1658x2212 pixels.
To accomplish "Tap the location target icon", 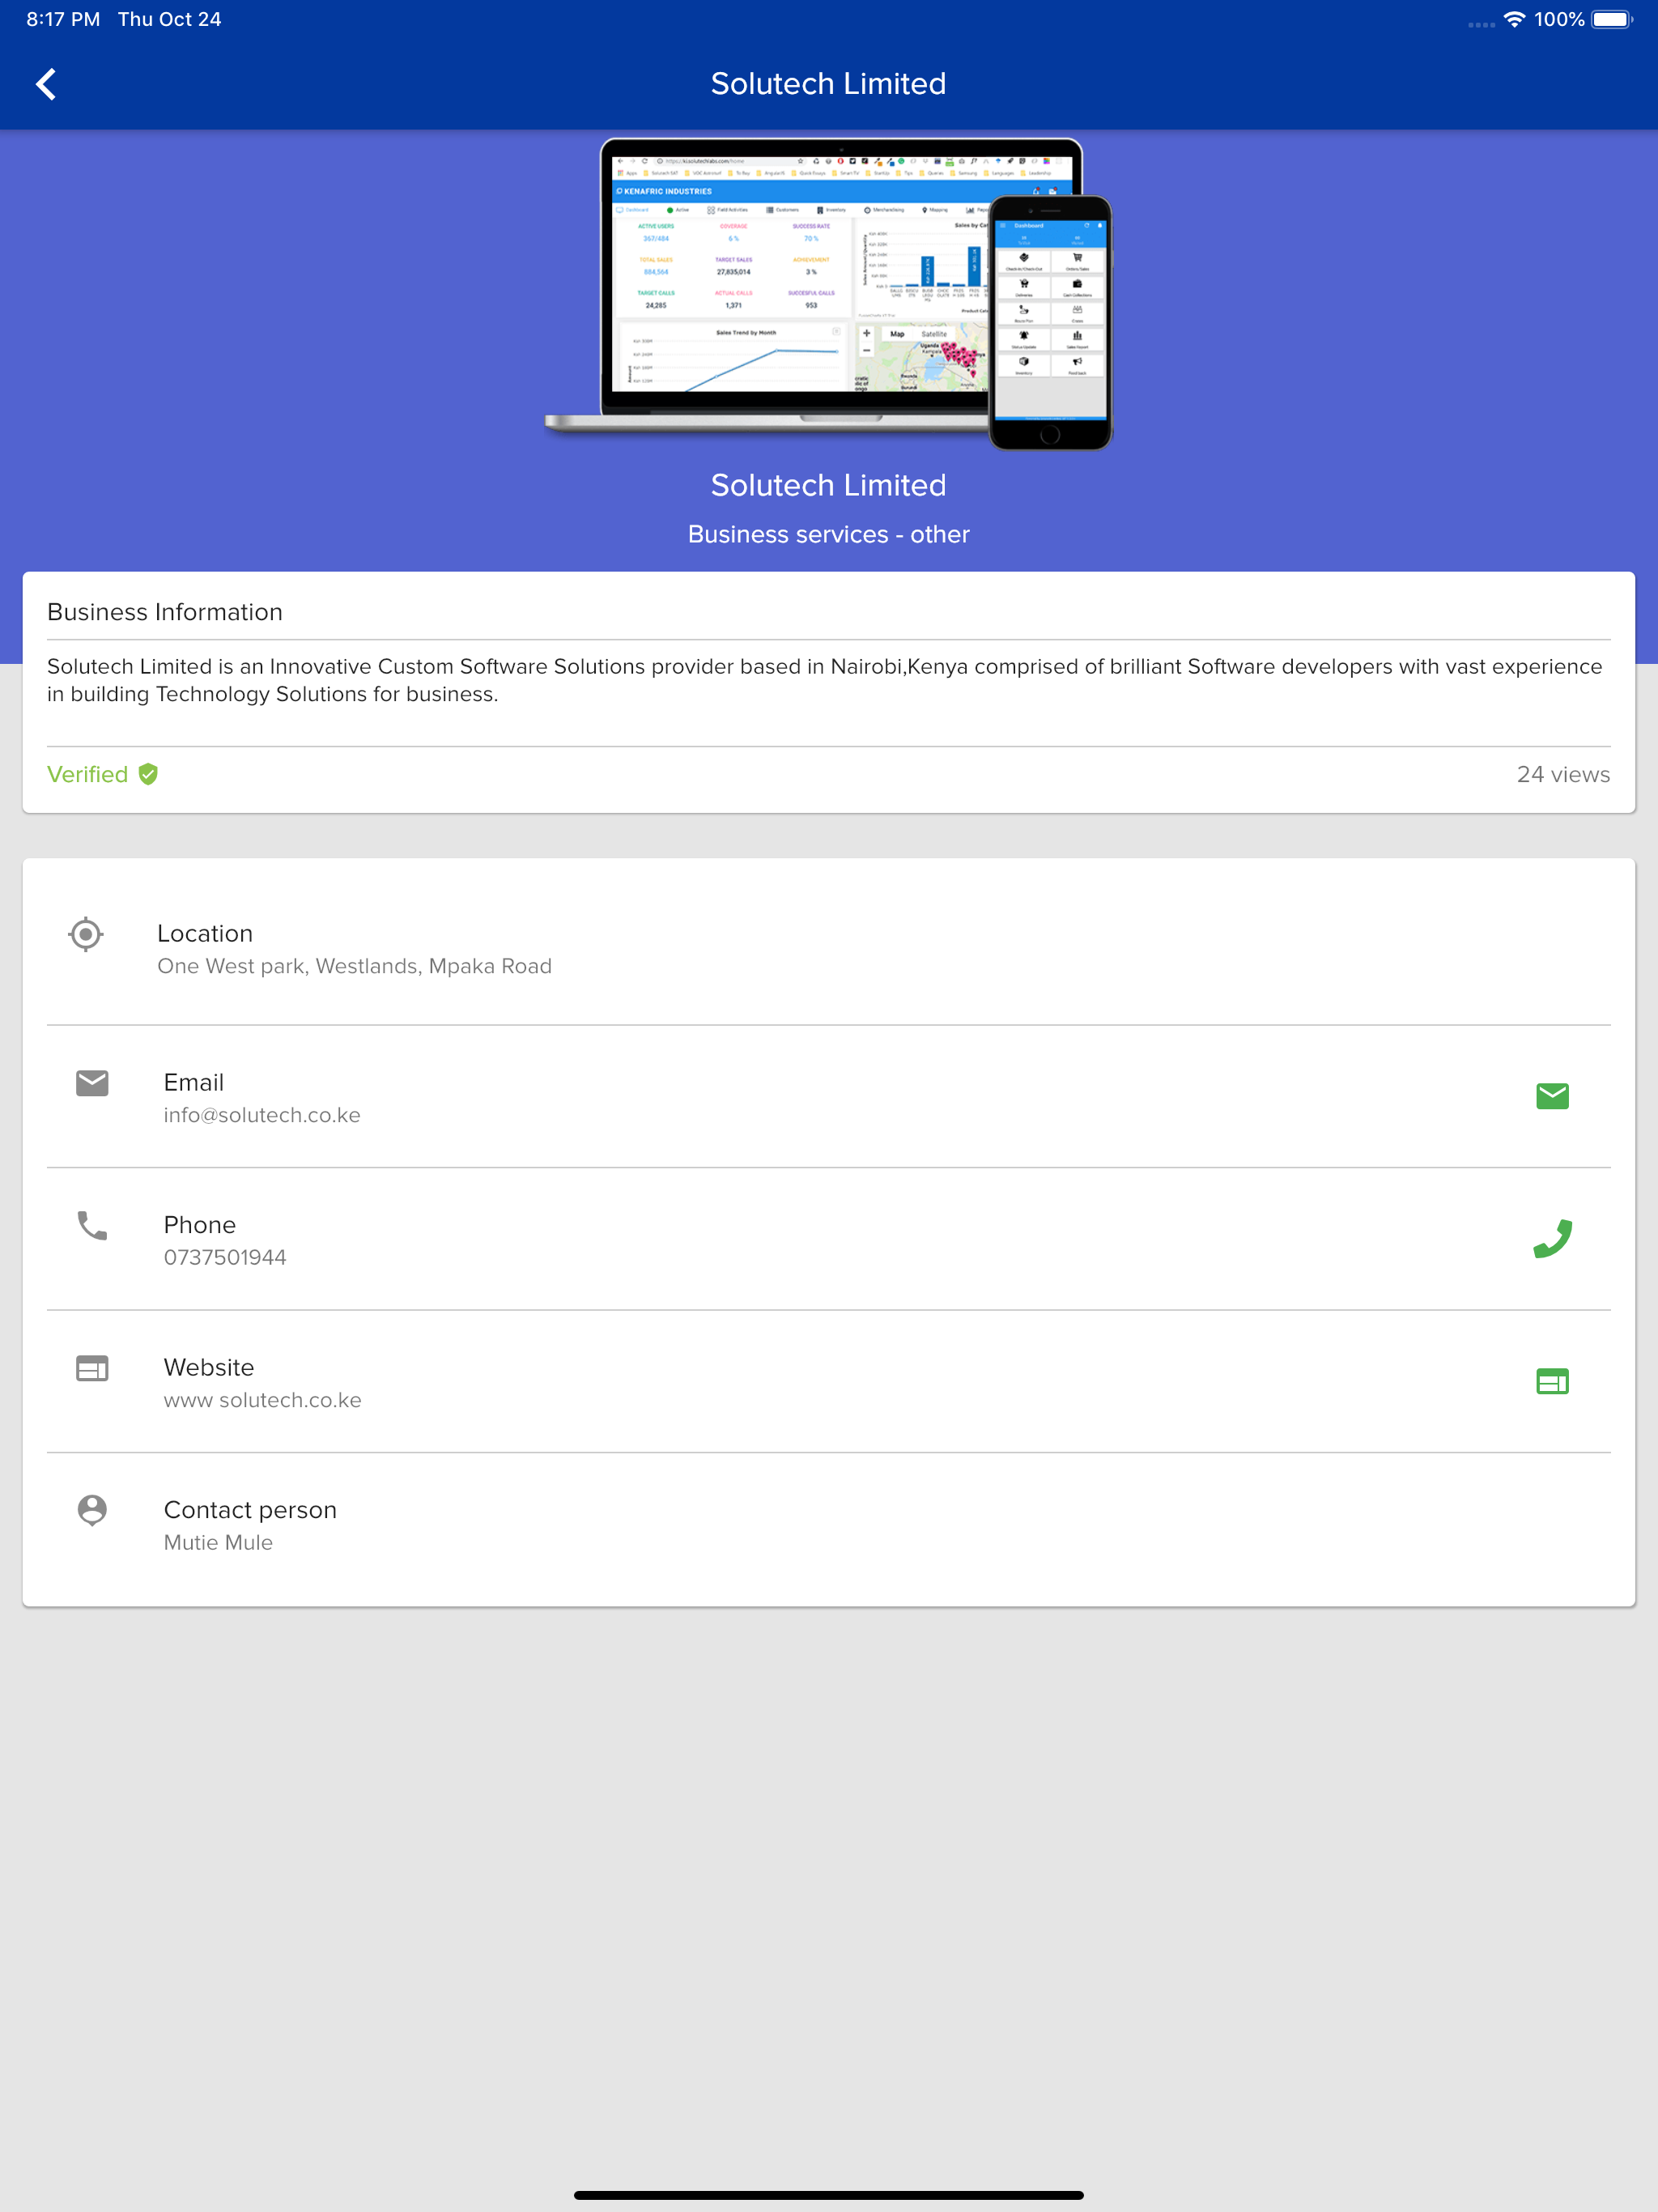I will click(x=86, y=934).
